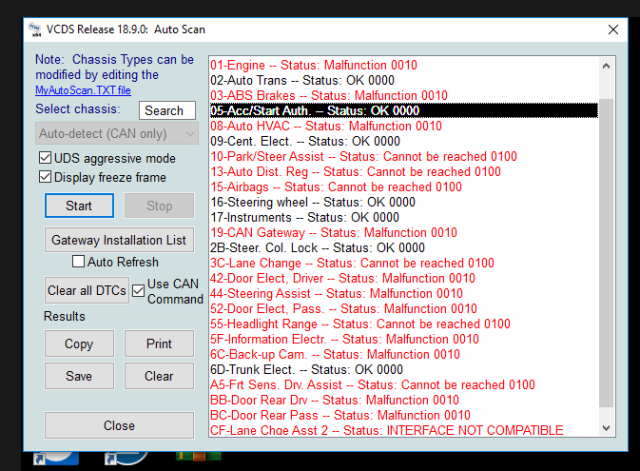Click the Search chassis button
Viewport: 640px width, 471px height.
pyautogui.click(x=167, y=111)
